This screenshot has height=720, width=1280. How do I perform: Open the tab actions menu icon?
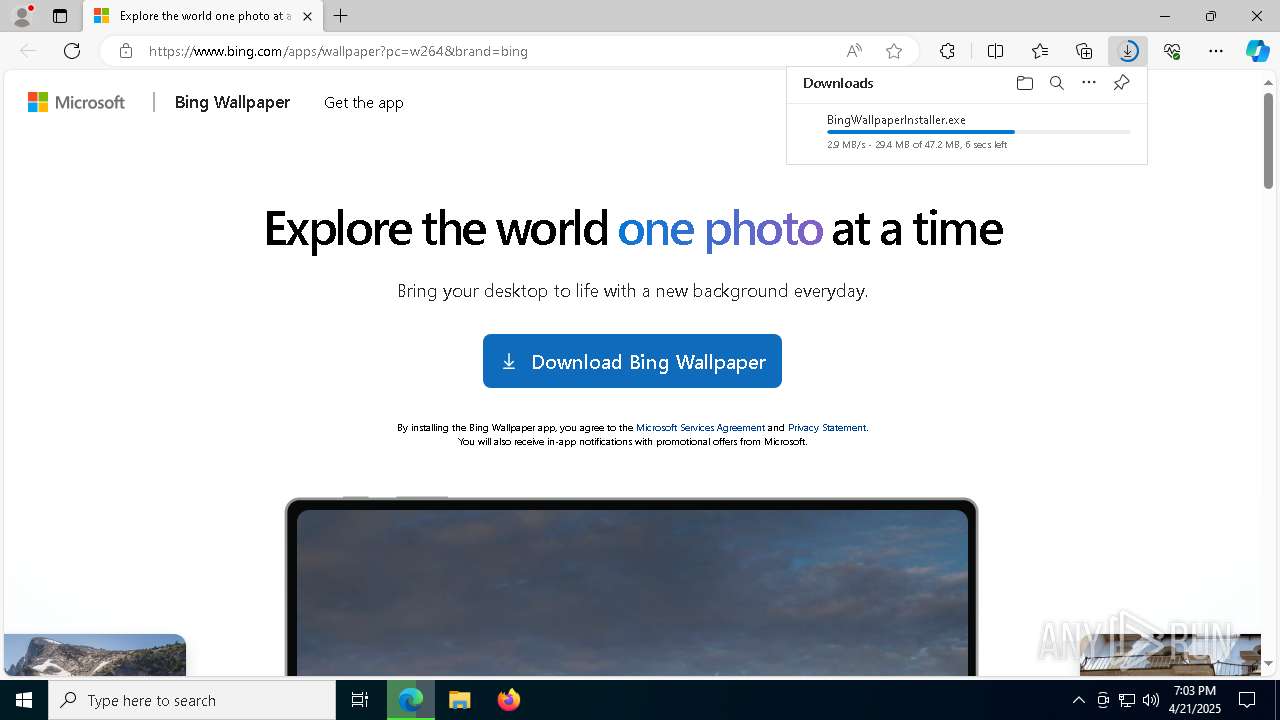[x=60, y=16]
